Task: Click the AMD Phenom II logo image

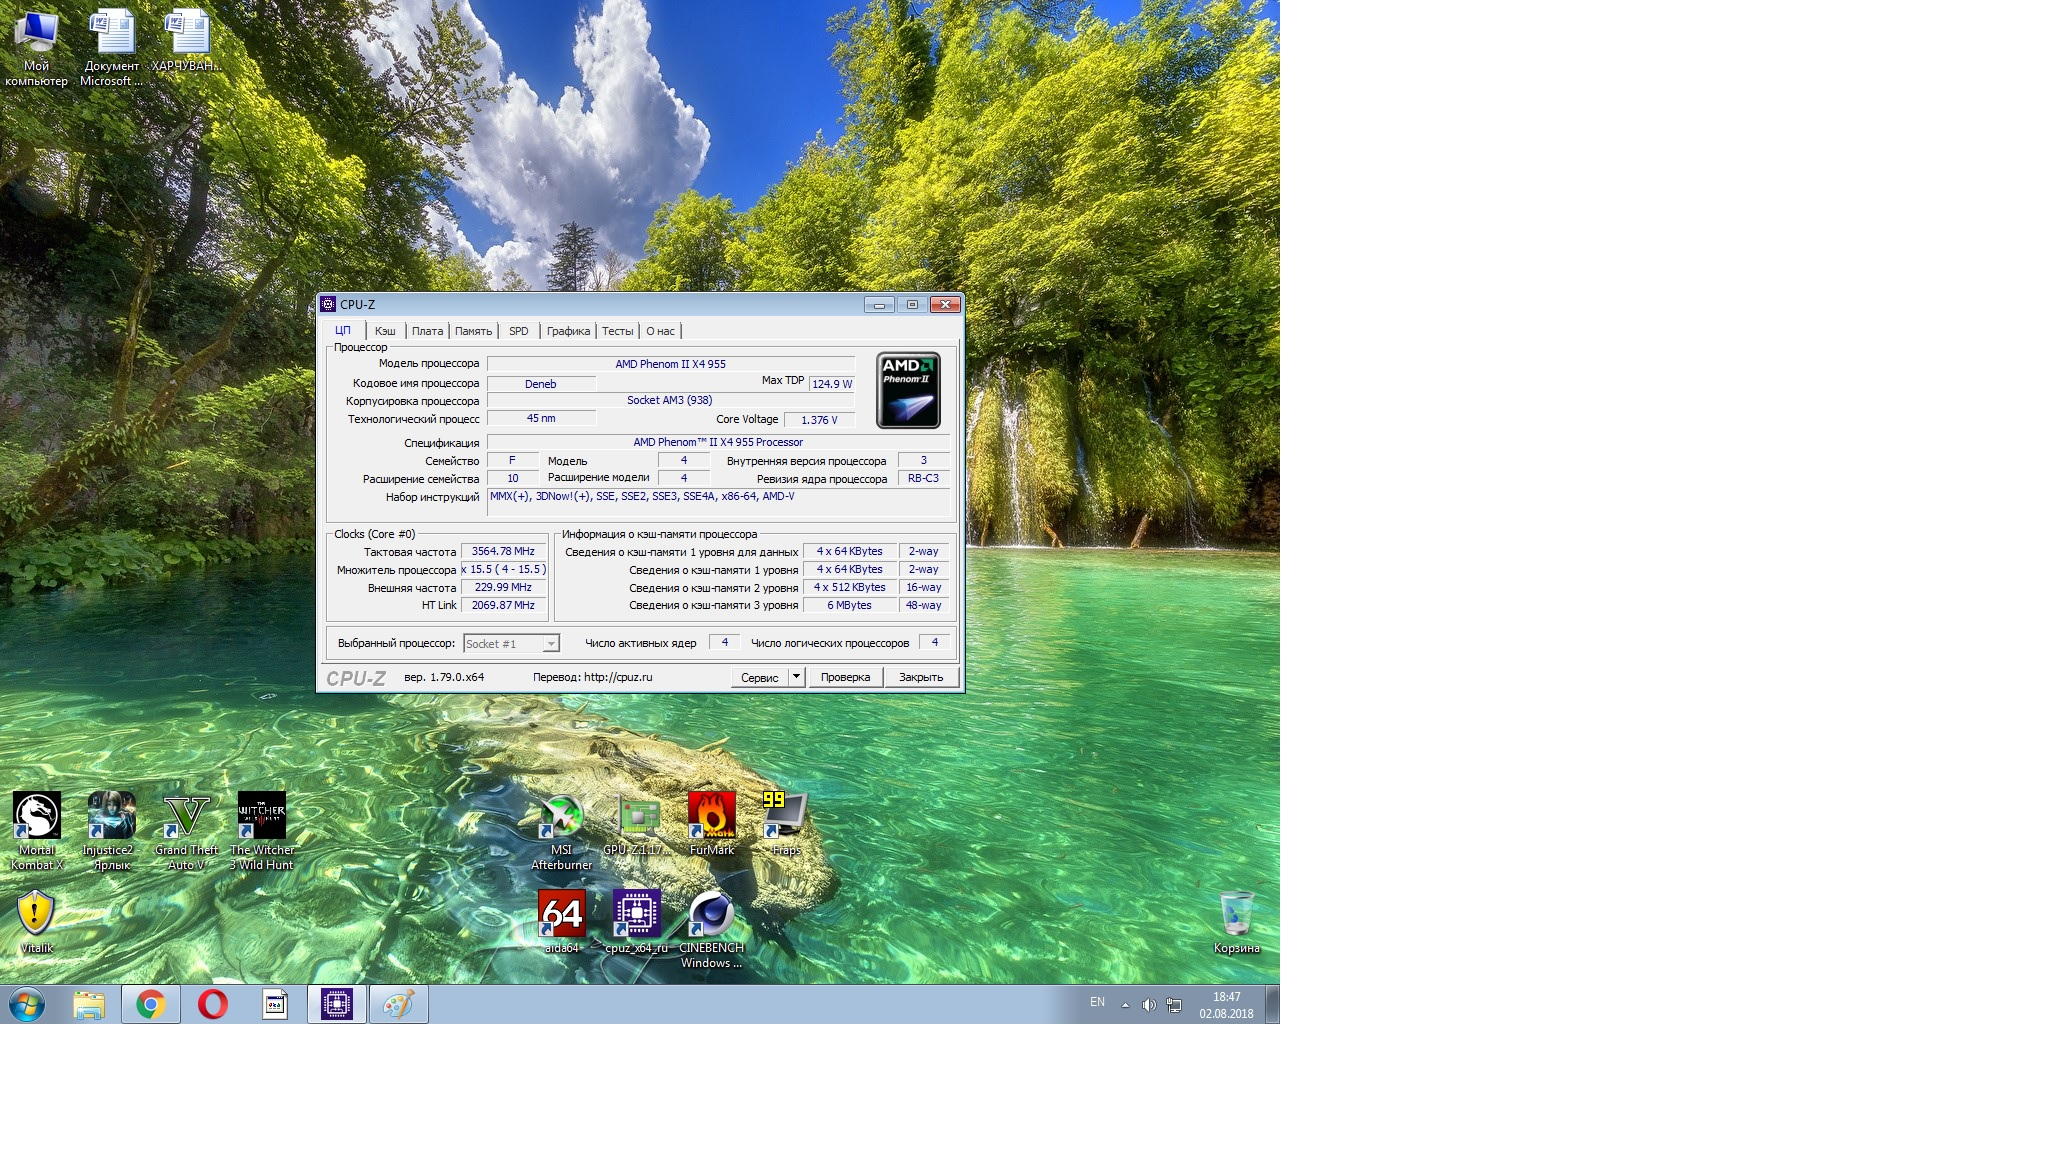Action: [908, 390]
